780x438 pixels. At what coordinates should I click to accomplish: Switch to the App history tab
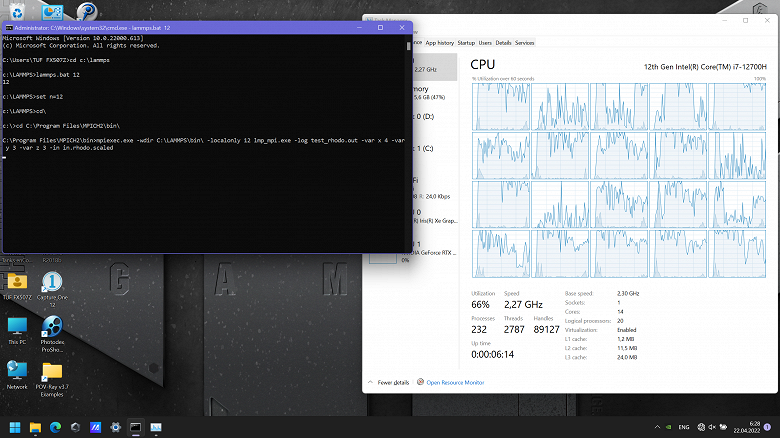coord(439,43)
